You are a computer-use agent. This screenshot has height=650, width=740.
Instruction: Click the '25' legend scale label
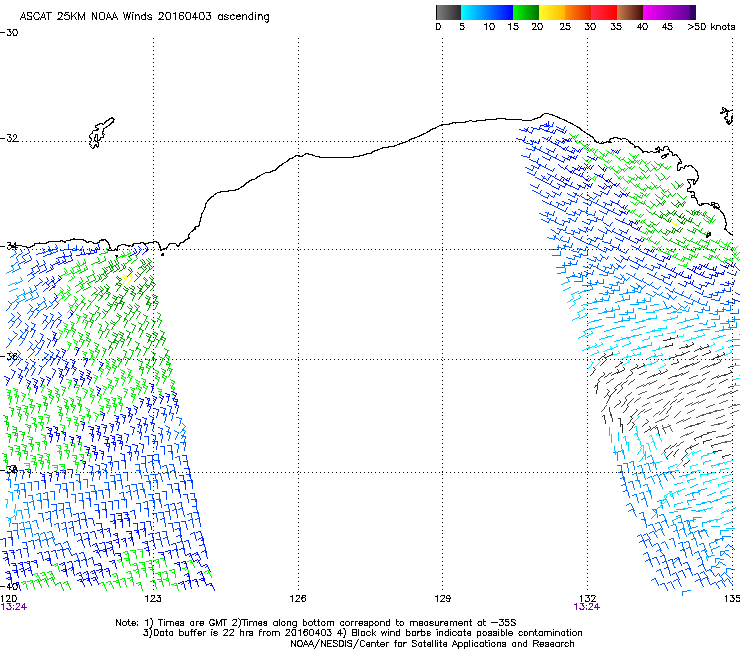point(565,27)
